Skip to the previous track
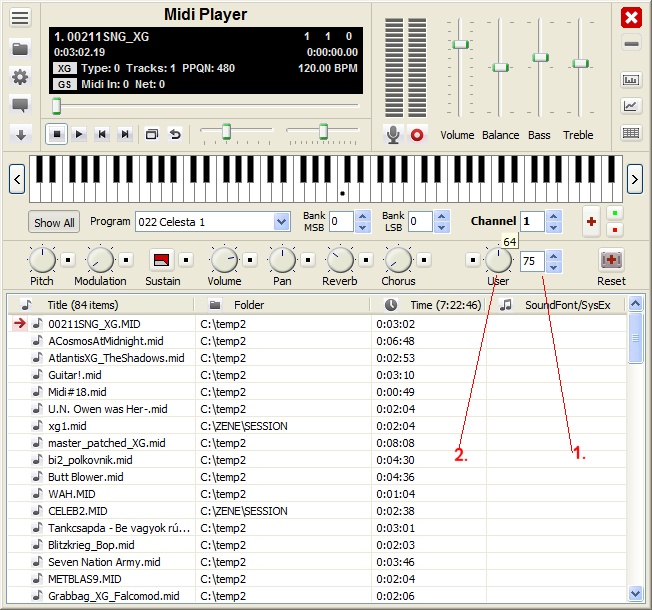This screenshot has height=610, width=652. point(102,134)
